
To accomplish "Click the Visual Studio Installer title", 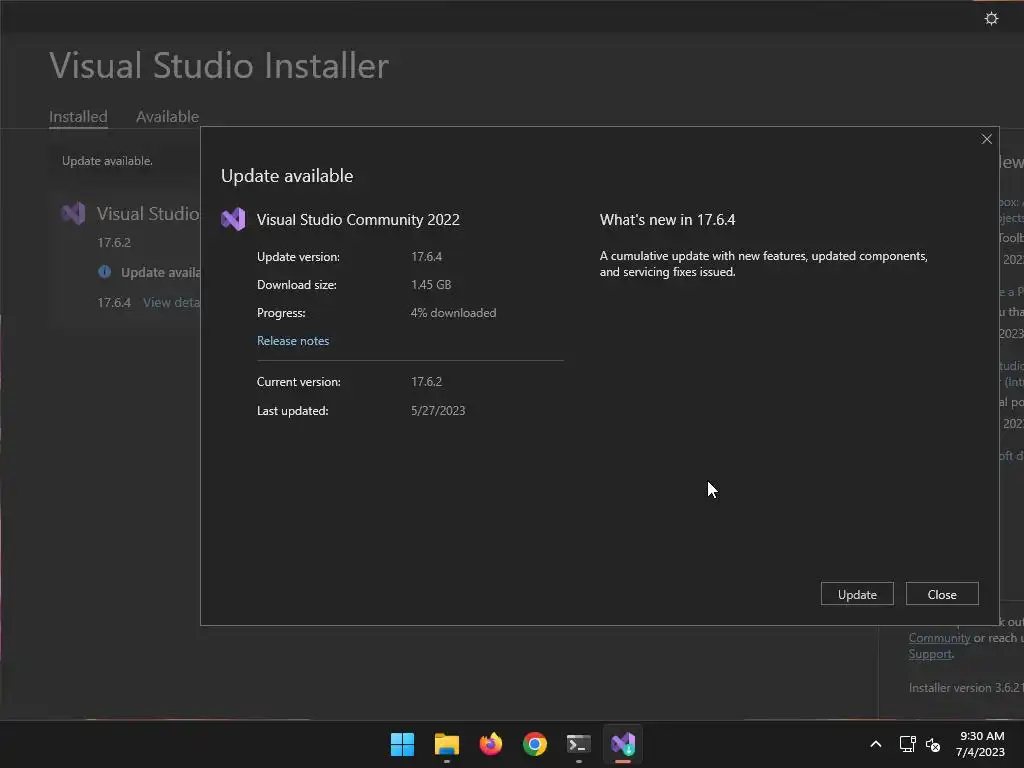I will pyautogui.click(x=219, y=65).
